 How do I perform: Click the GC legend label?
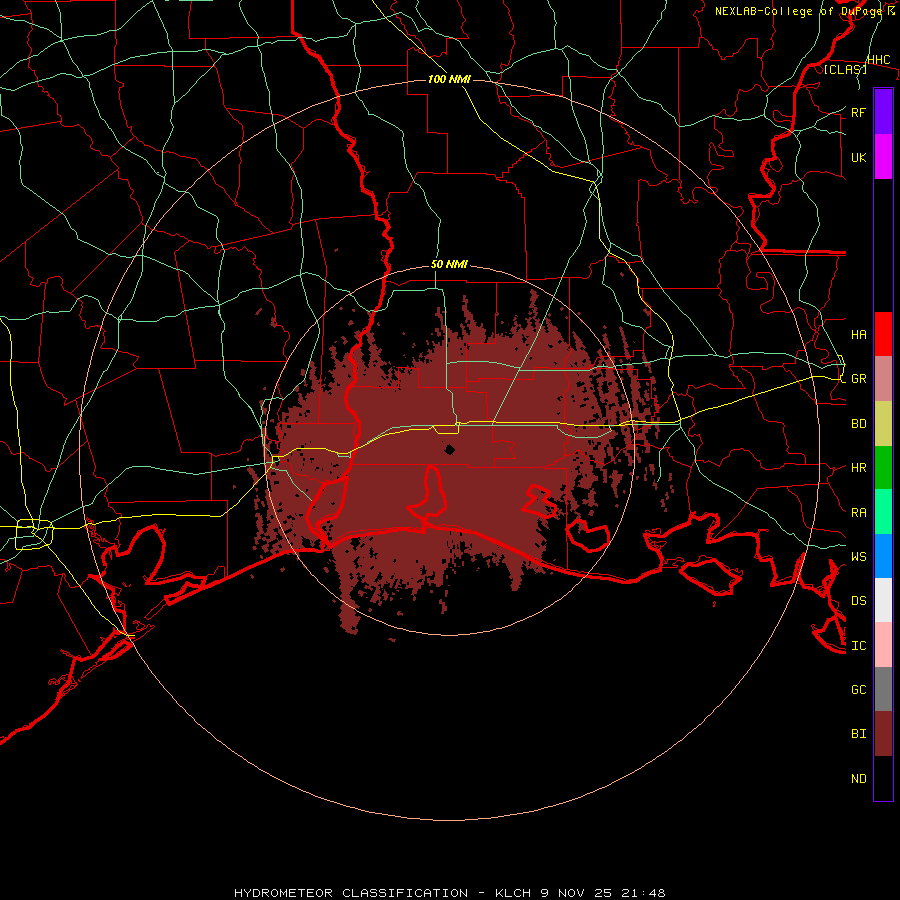pos(858,689)
